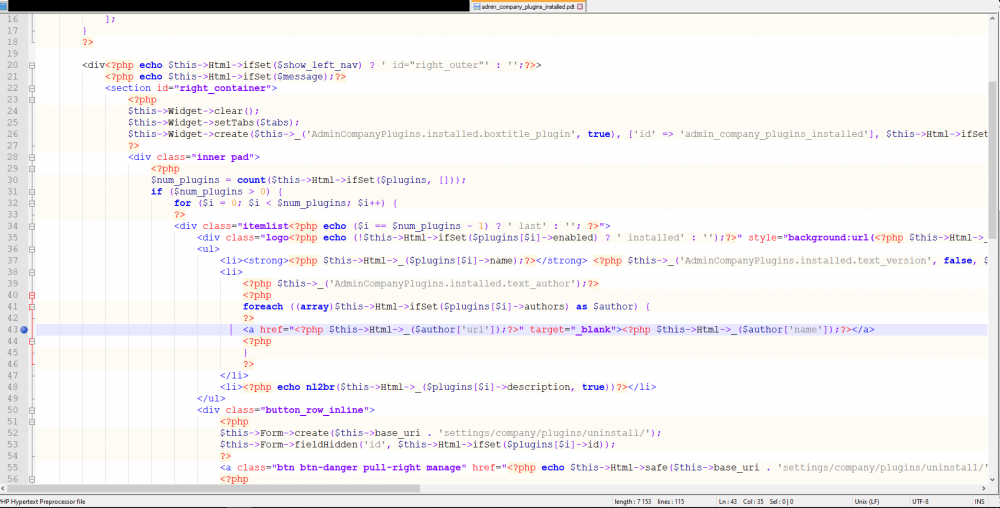Collapse the PHP fold marker at line 29

(x=32, y=168)
